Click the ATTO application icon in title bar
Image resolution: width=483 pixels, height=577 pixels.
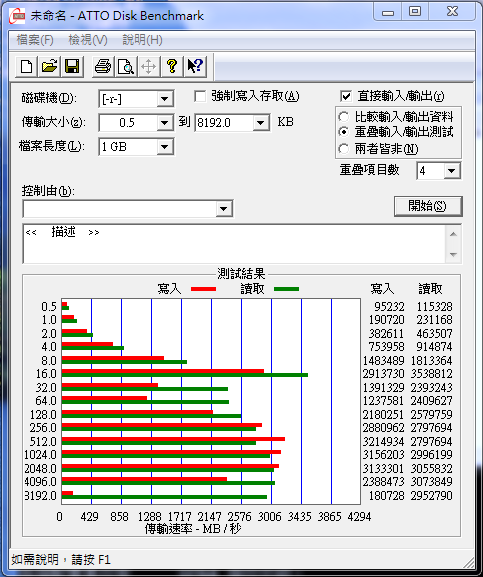pos(17,16)
